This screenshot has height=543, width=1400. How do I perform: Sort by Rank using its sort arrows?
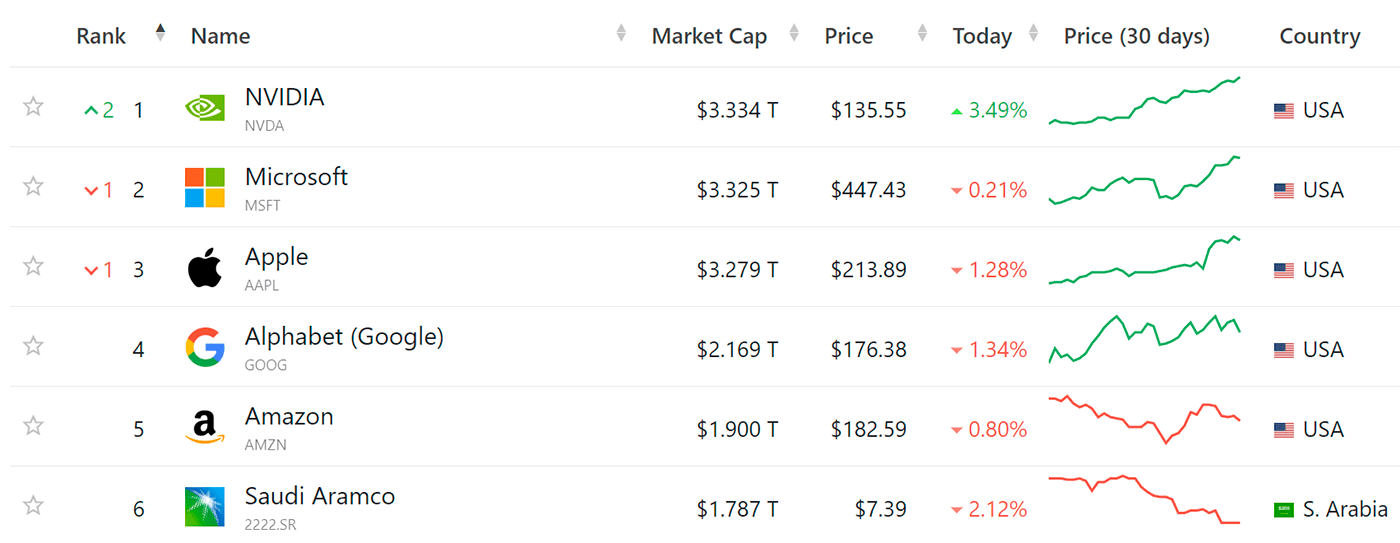[x=160, y=33]
